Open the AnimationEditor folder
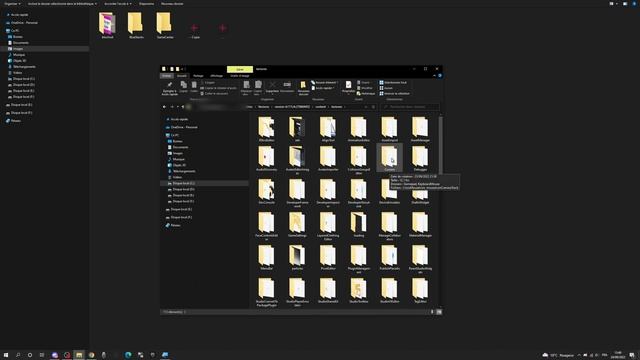This screenshot has width=640, height=360. (x=359, y=129)
